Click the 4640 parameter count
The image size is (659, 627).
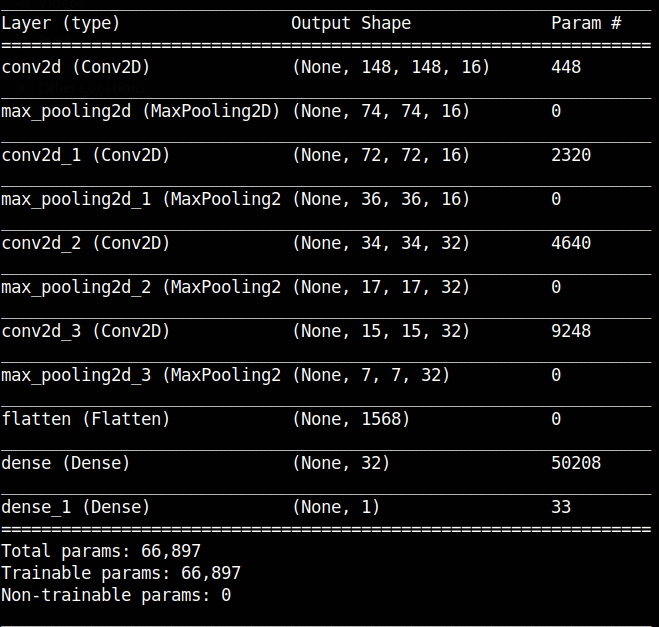(571, 243)
